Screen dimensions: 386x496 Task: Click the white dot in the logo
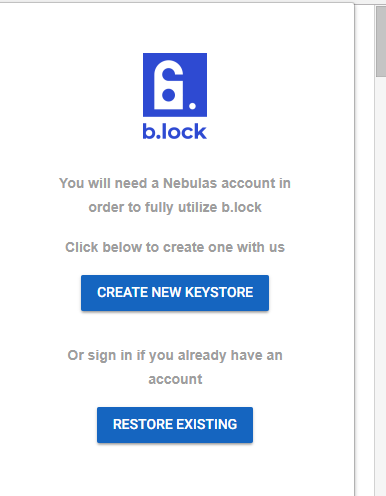[192, 106]
